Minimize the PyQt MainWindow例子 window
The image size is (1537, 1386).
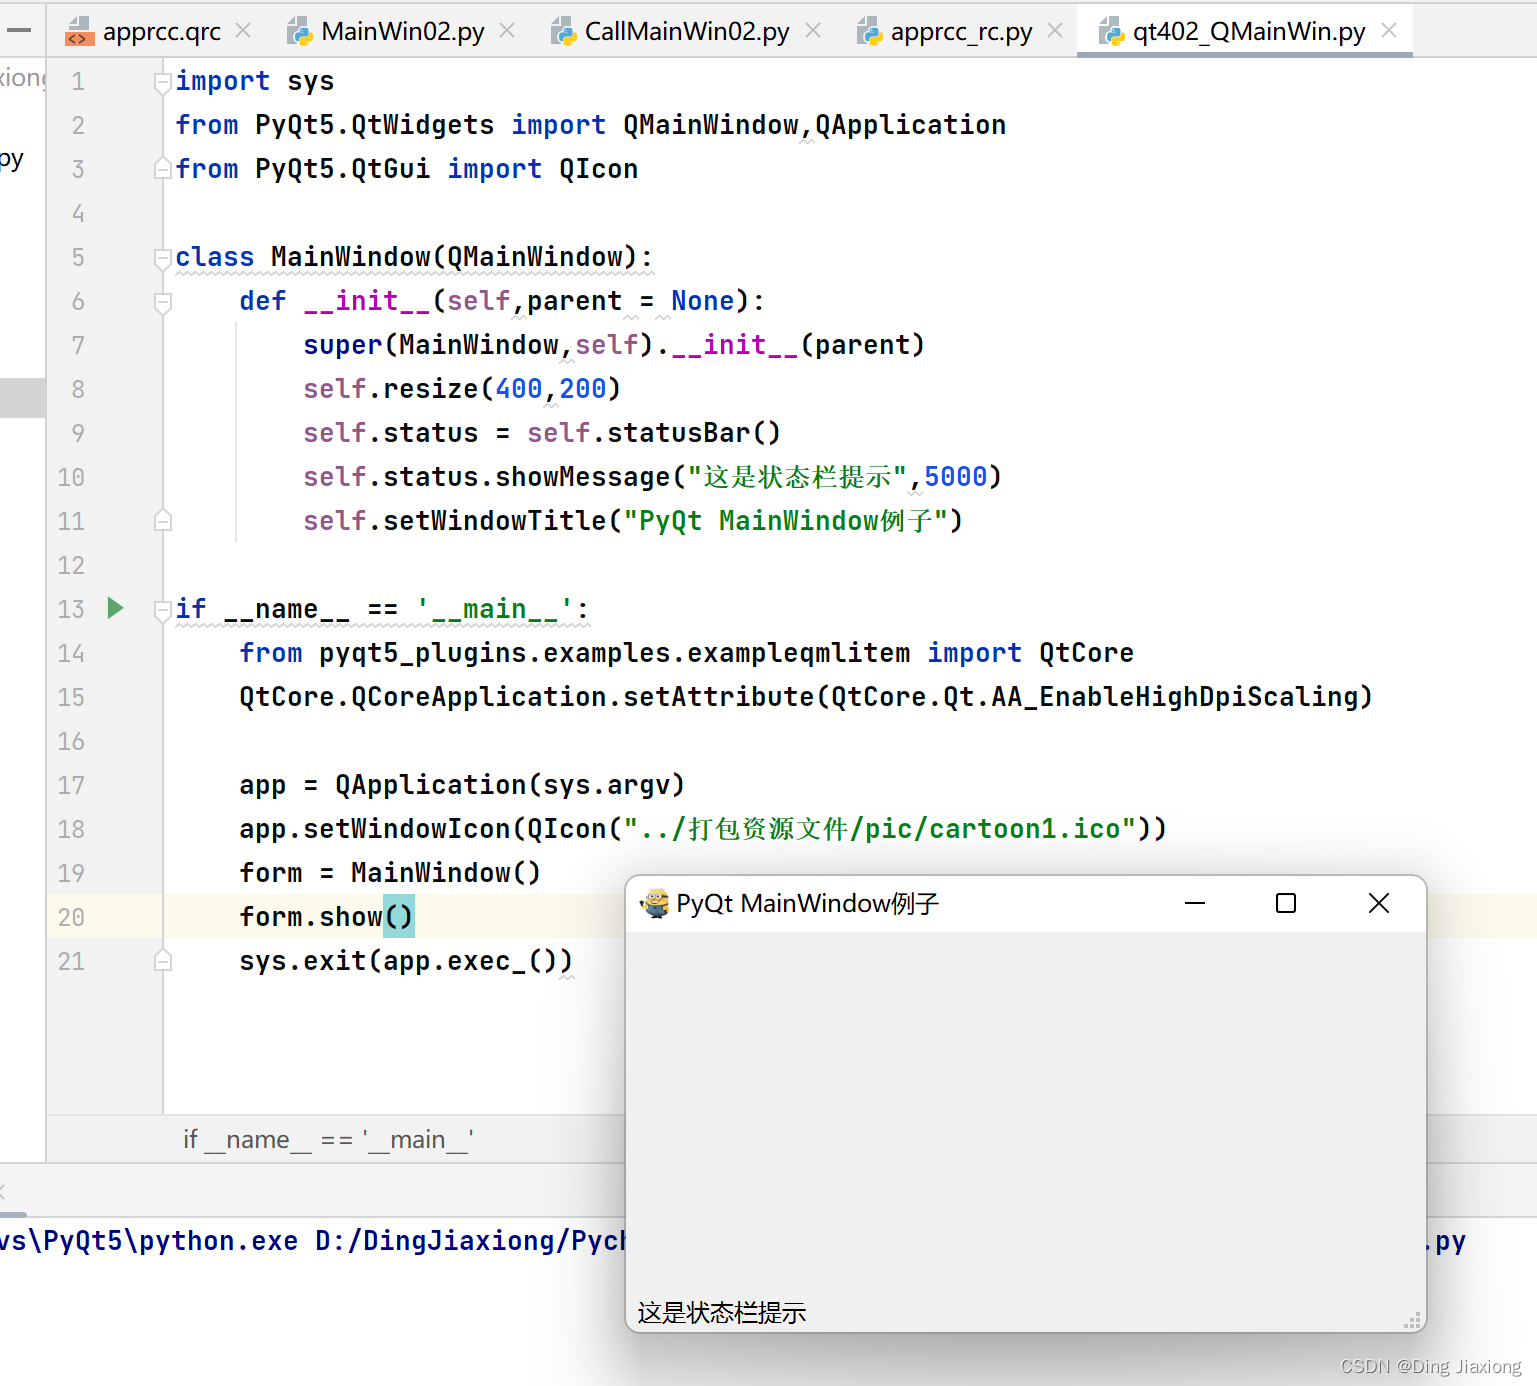tap(1195, 903)
